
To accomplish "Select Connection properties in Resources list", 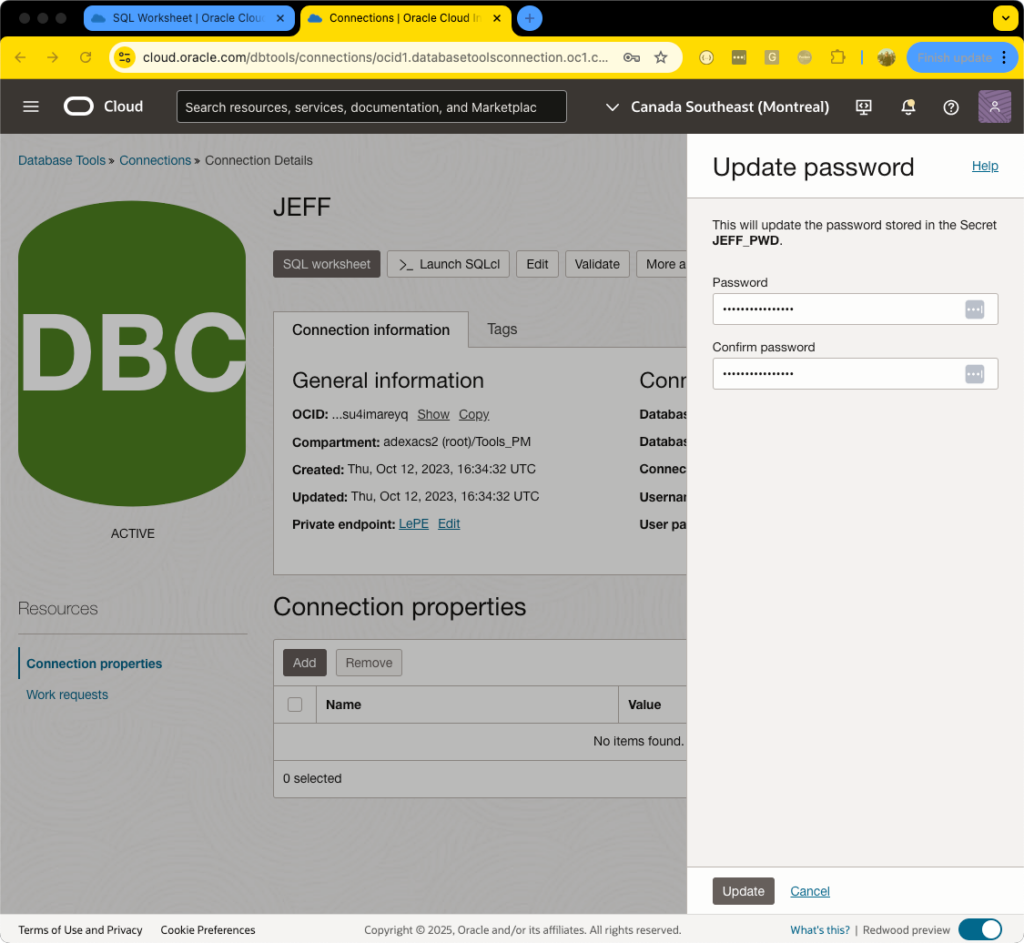I will click(94, 663).
